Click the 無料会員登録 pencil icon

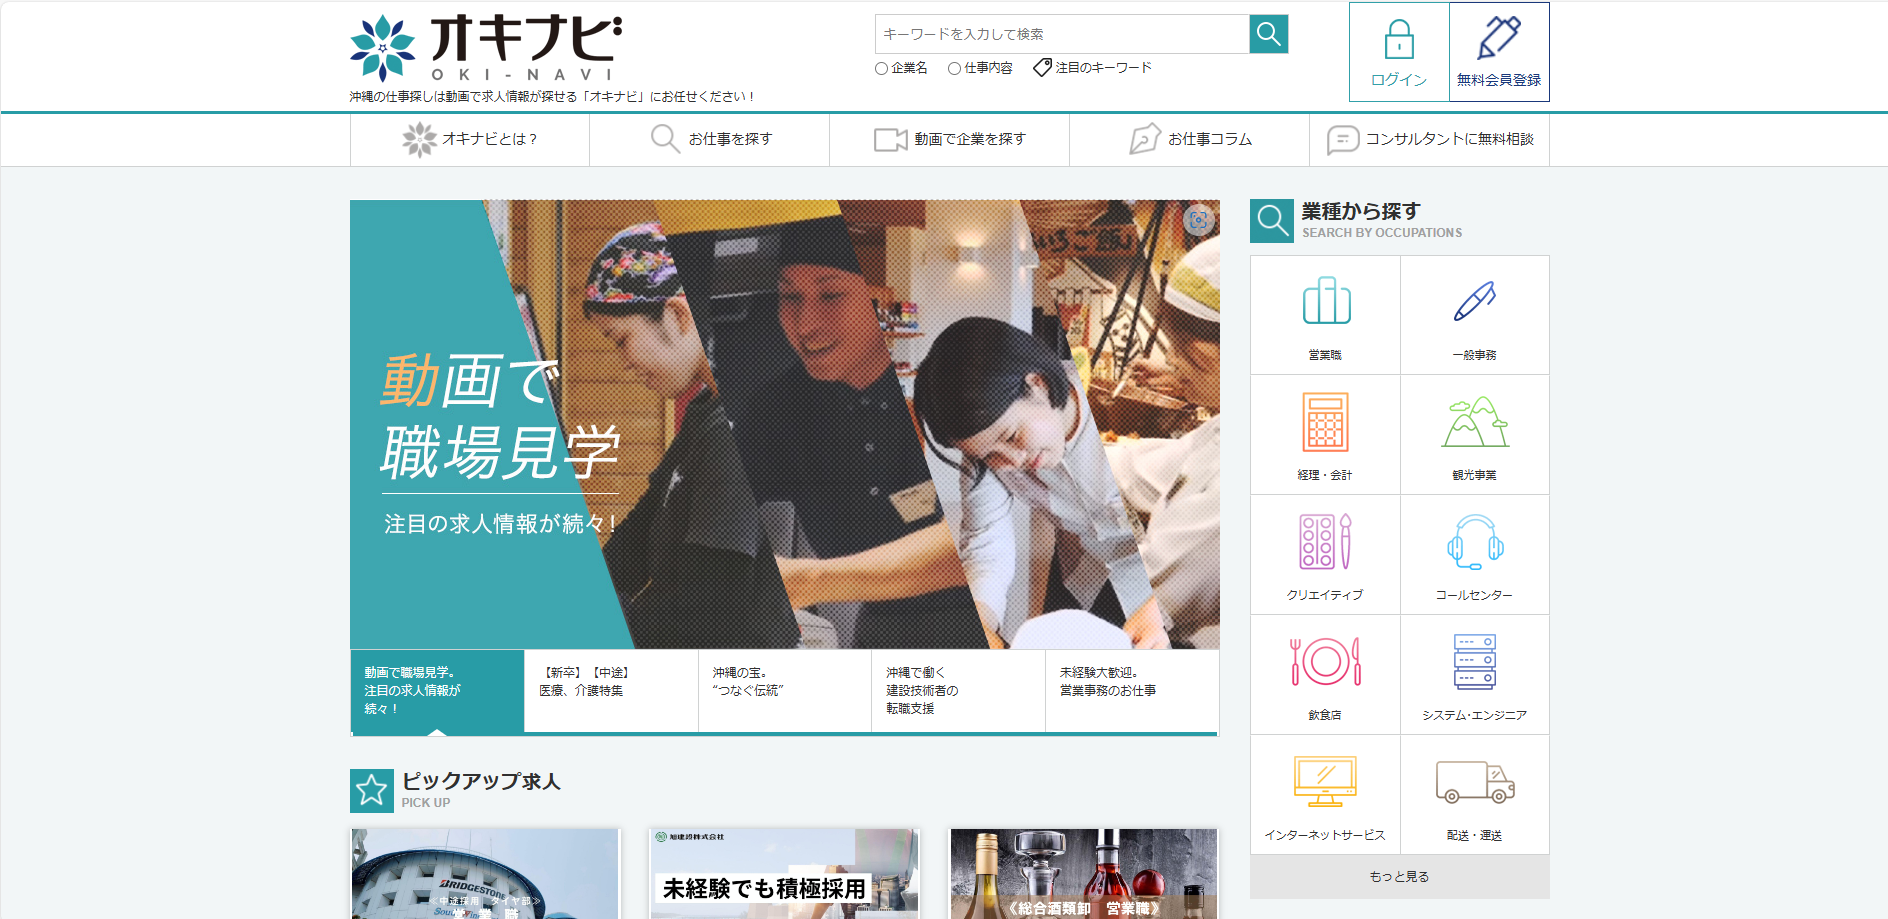coord(1498,39)
